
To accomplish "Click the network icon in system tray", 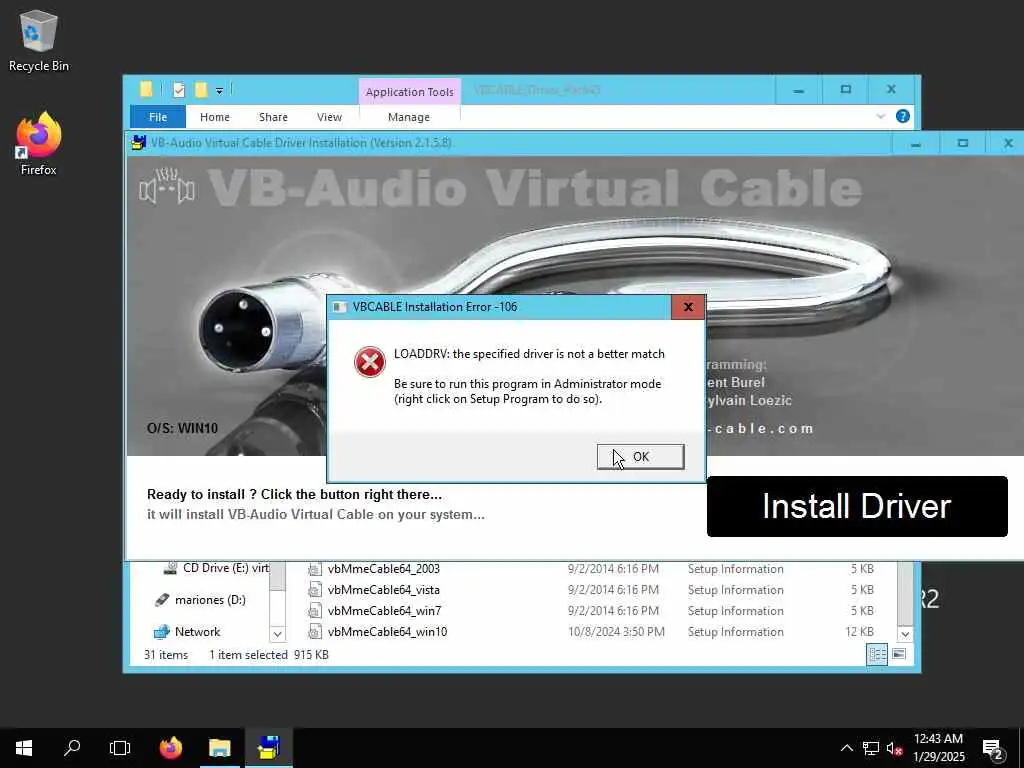I will point(871,748).
